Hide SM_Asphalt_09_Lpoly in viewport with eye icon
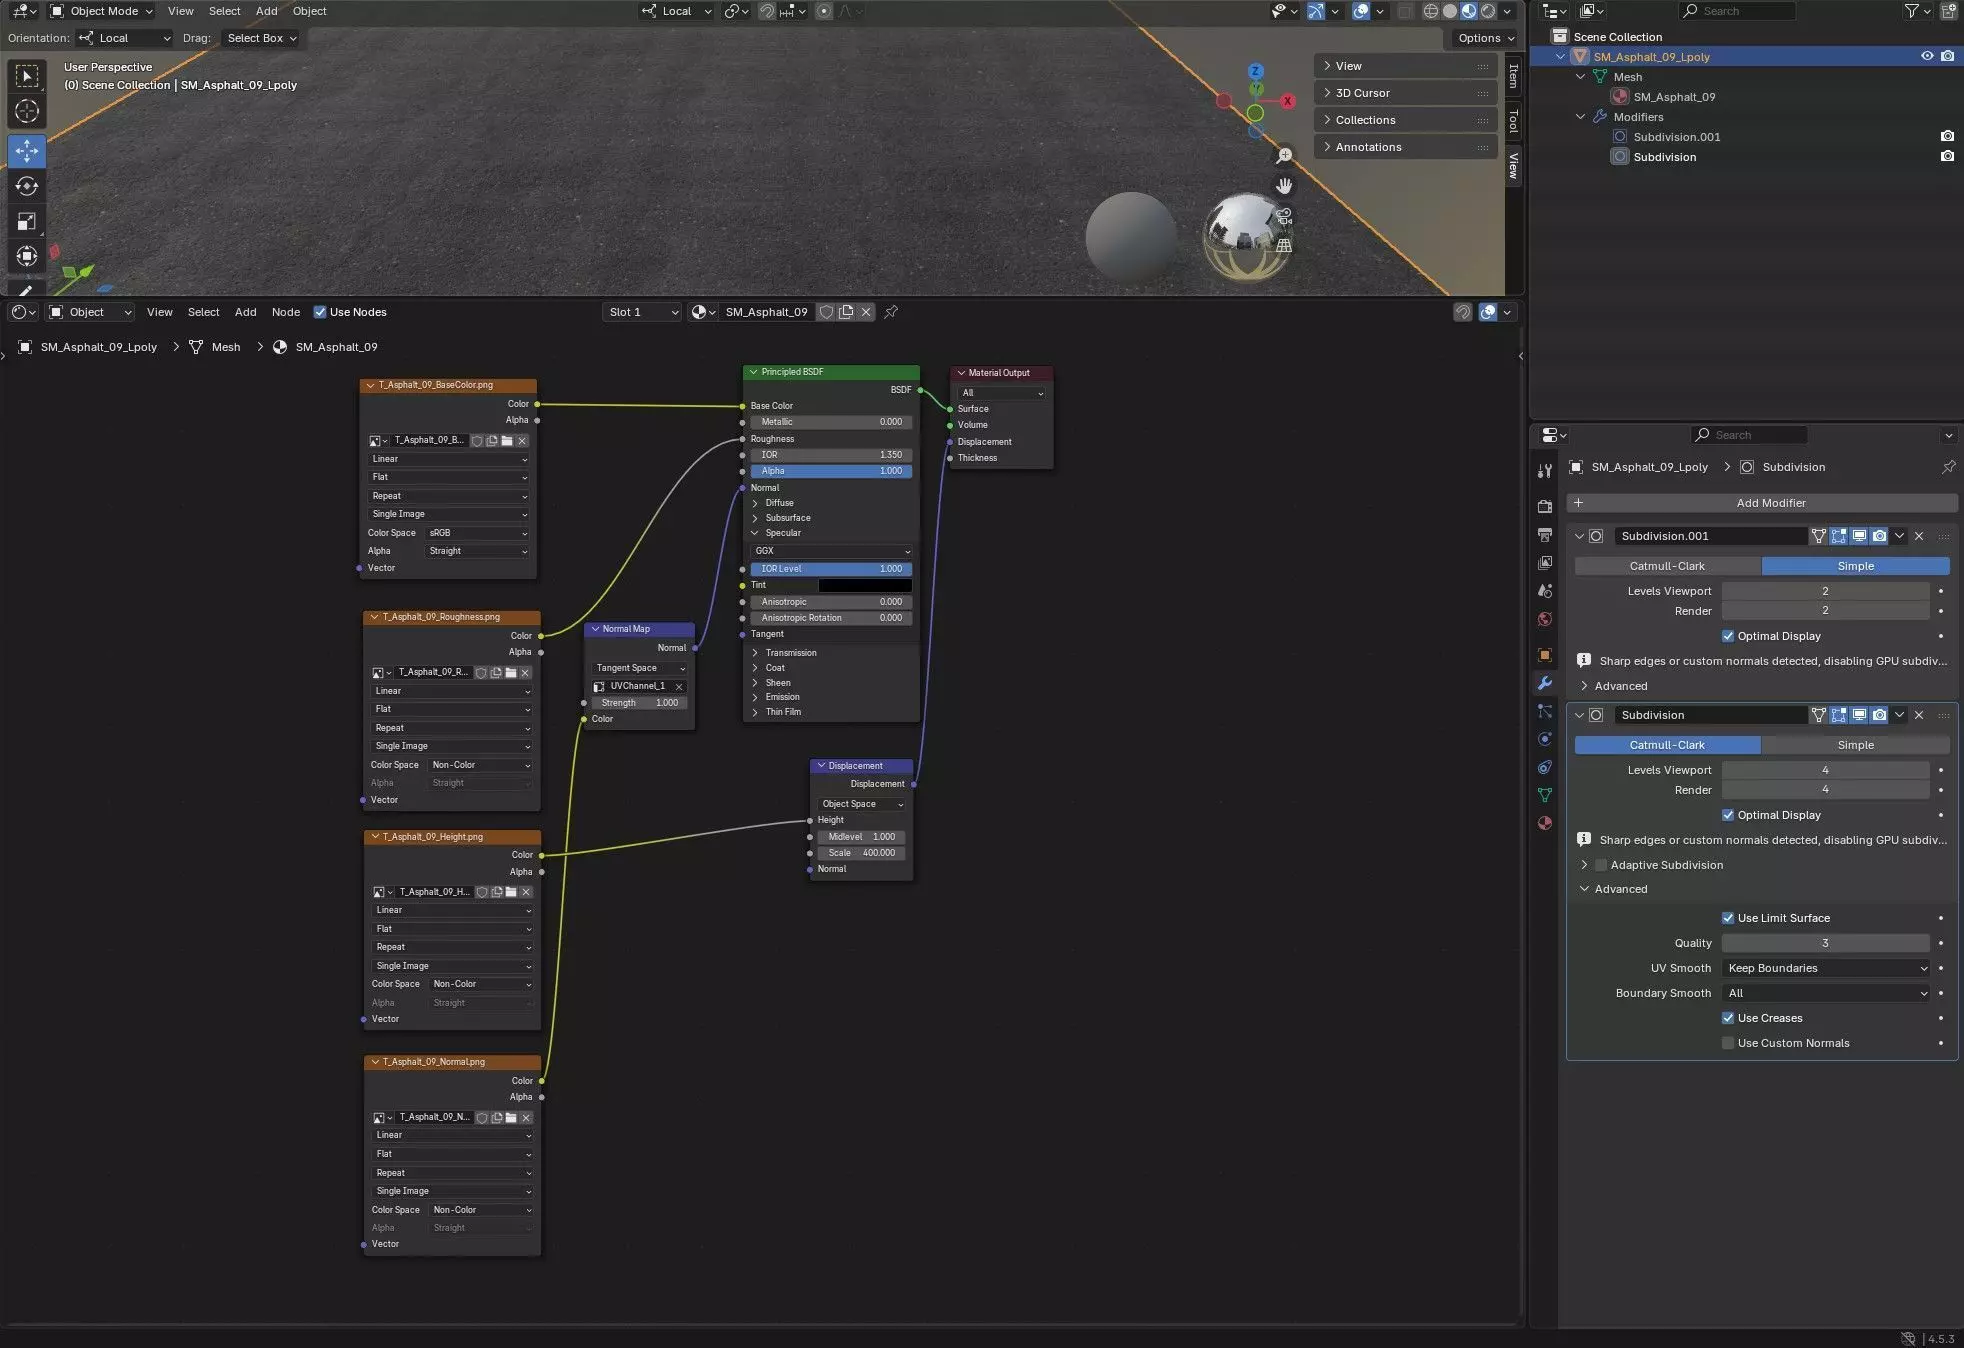Viewport: 1964px width, 1348px height. [x=1927, y=56]
